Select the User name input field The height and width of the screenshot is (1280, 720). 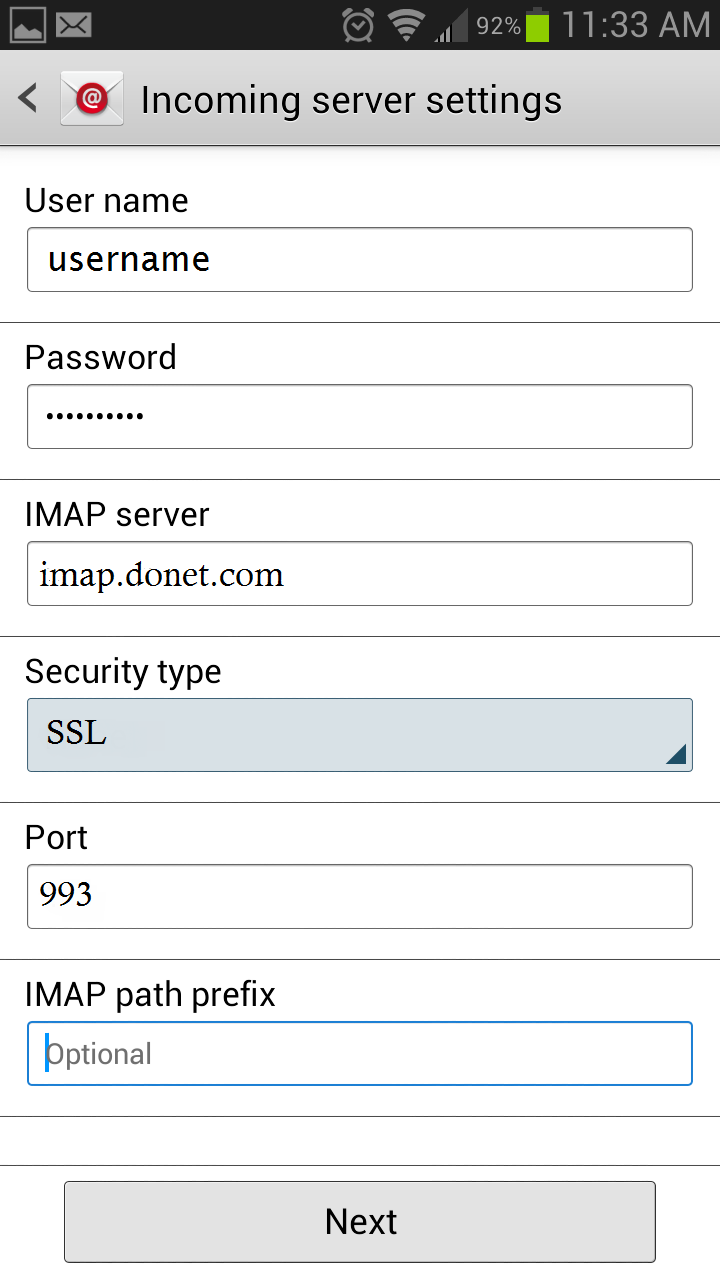(x=360, y=260)
